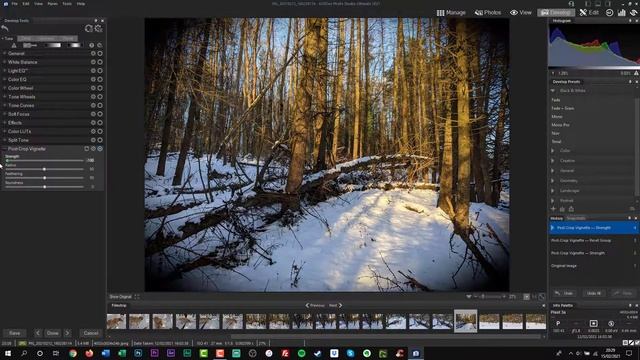Click the Show Original button
This screenshot has height=360, width=640.
(x=121, y=297)
